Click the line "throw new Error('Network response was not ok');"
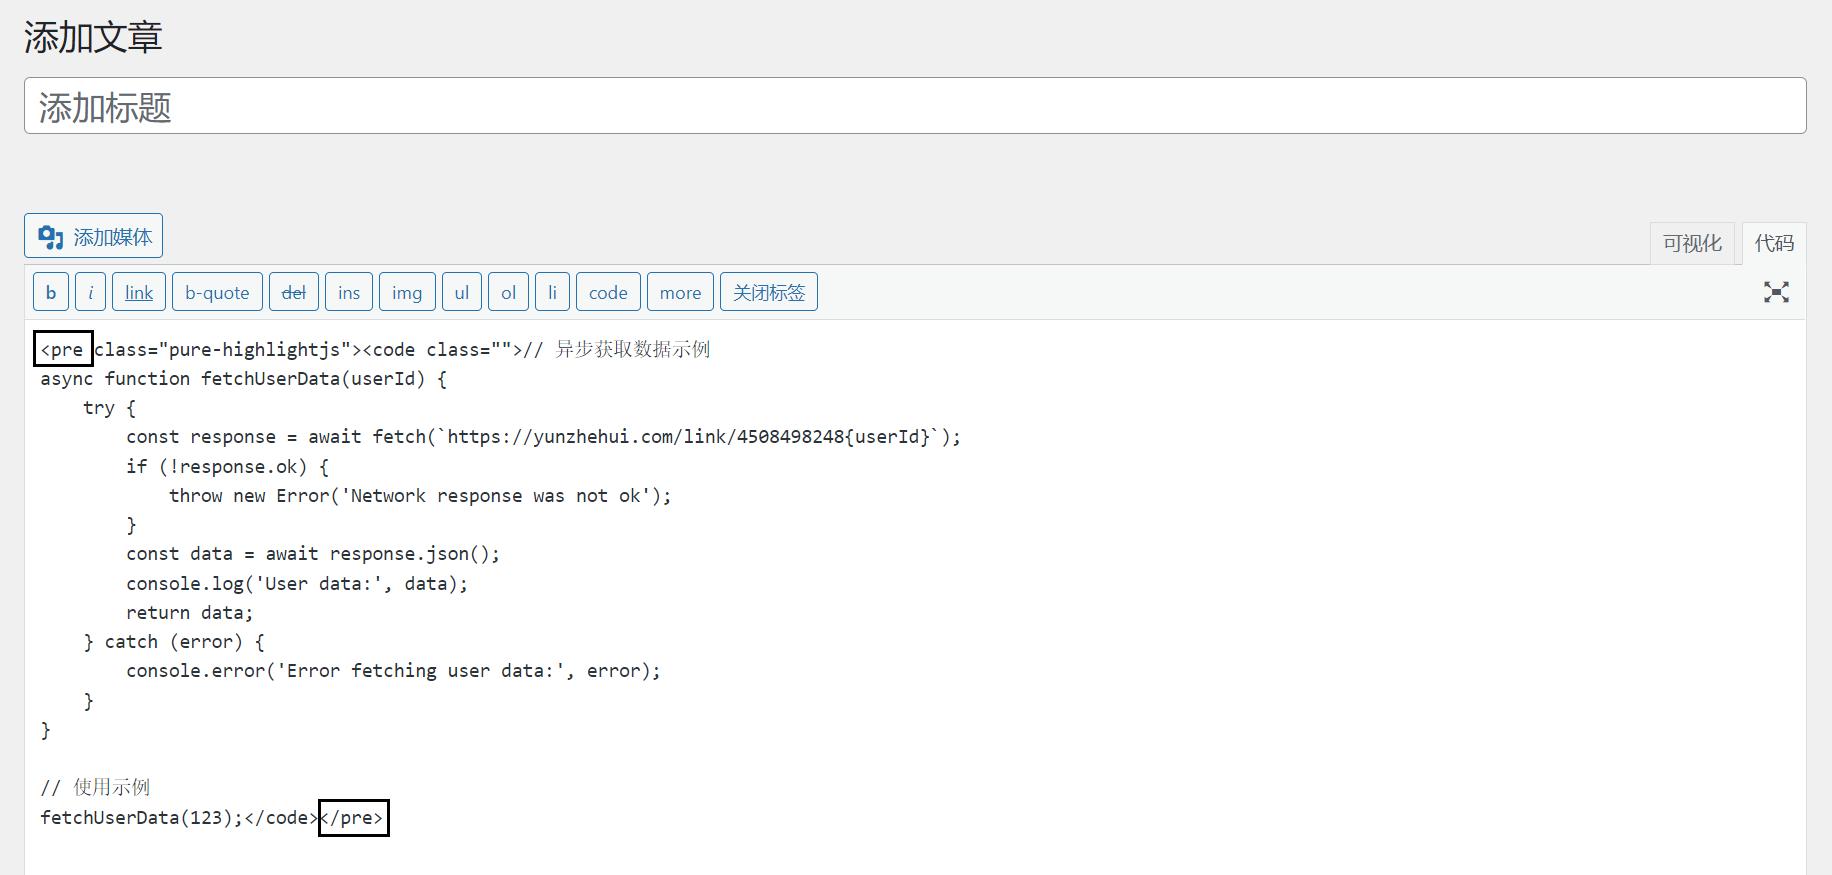Screen dimensions: 1832x875 [420, 496]
